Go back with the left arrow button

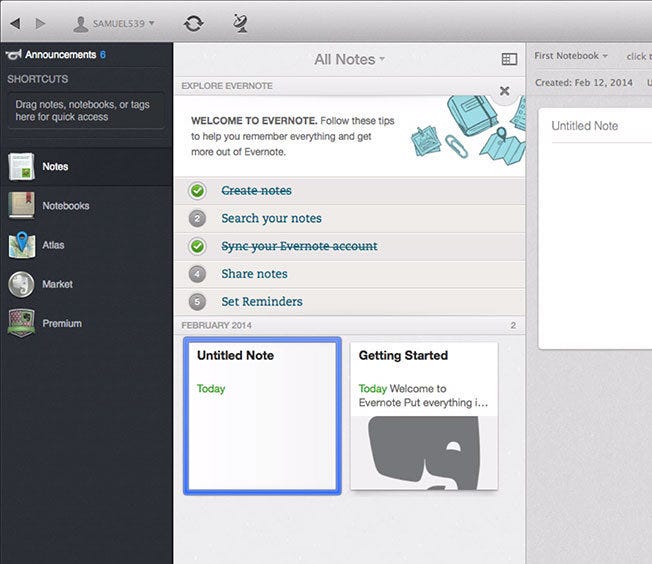click(15, 23)
